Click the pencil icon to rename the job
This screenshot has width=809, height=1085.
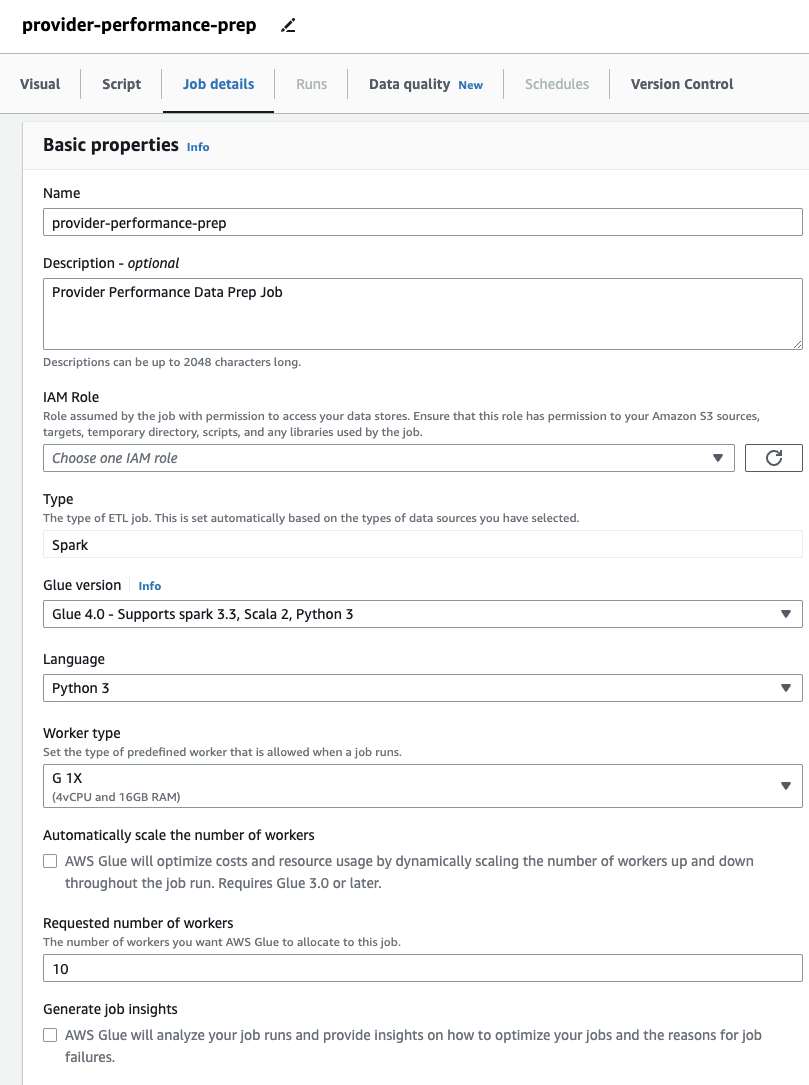288,24
